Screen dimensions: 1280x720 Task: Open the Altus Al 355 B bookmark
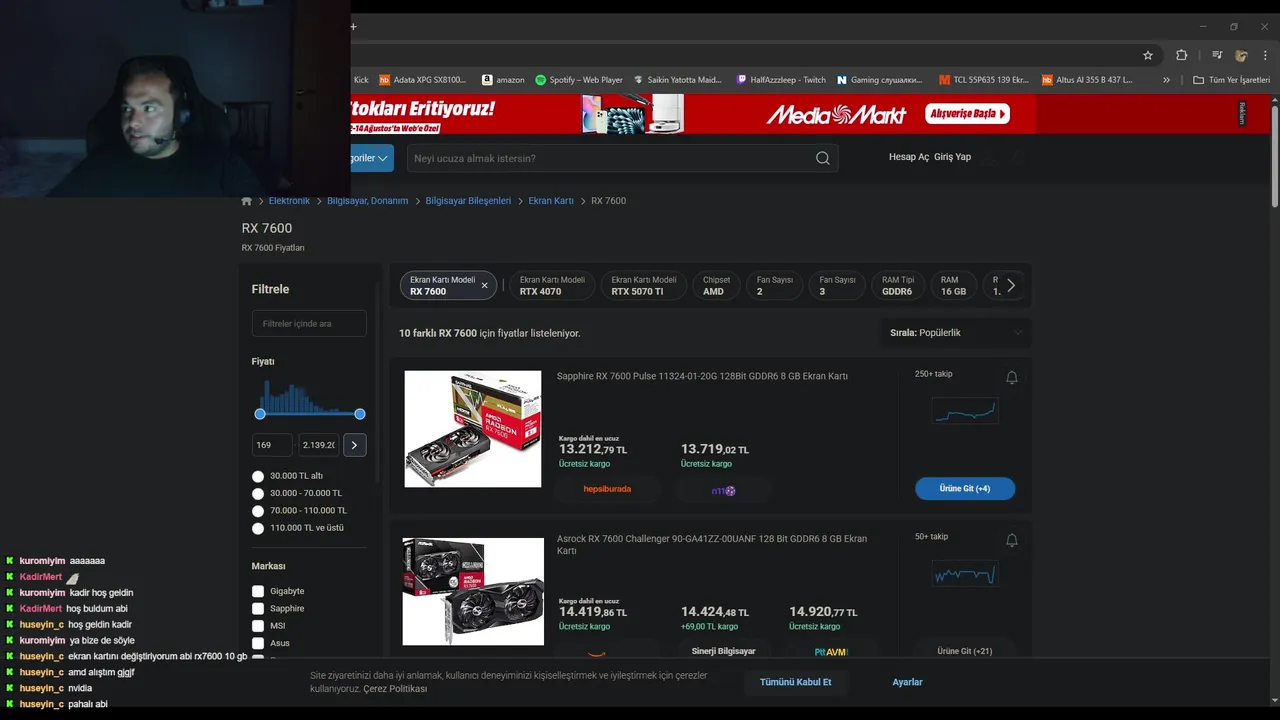click(1087, 80)
